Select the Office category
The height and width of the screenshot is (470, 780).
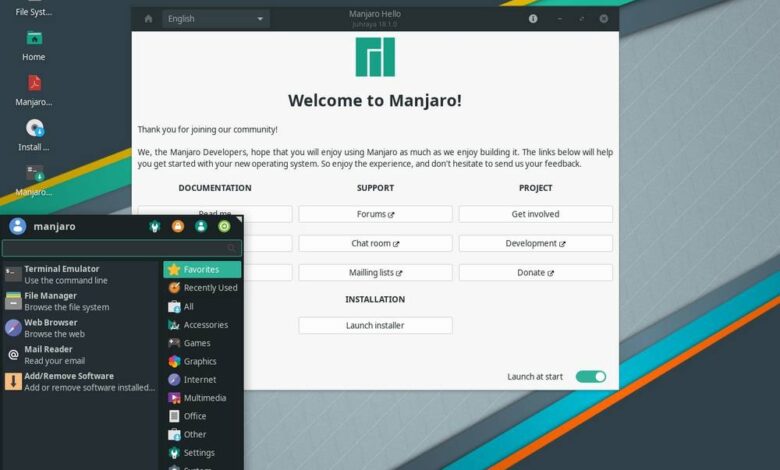click(x=202, y=416)
